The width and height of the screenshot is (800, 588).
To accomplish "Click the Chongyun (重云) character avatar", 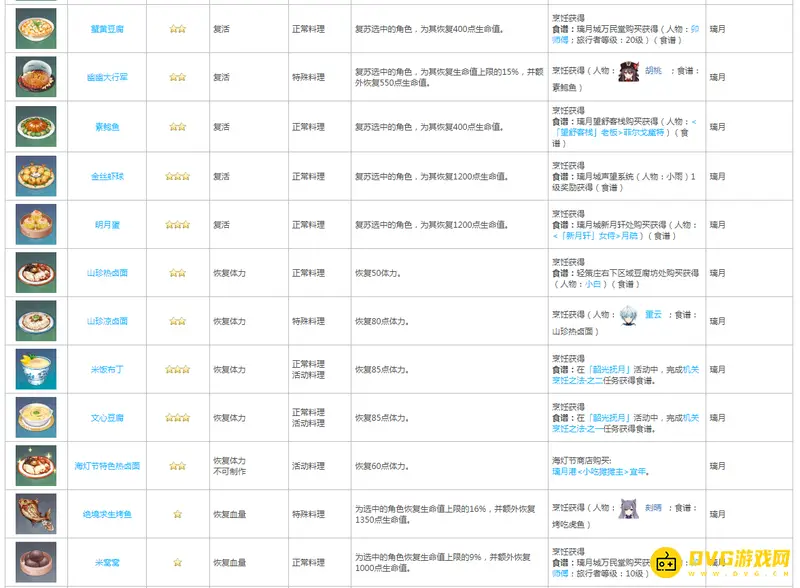I will [x=629, y=314].
